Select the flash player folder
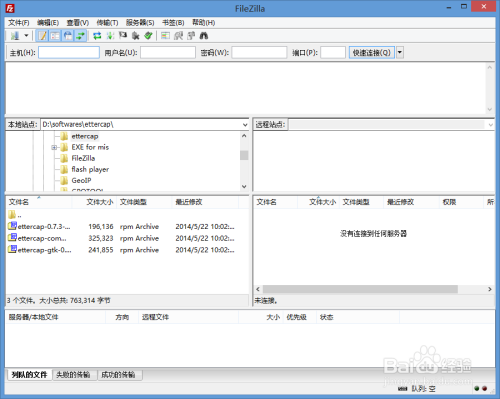Viewport: 500px width, 399px height. 90,169
